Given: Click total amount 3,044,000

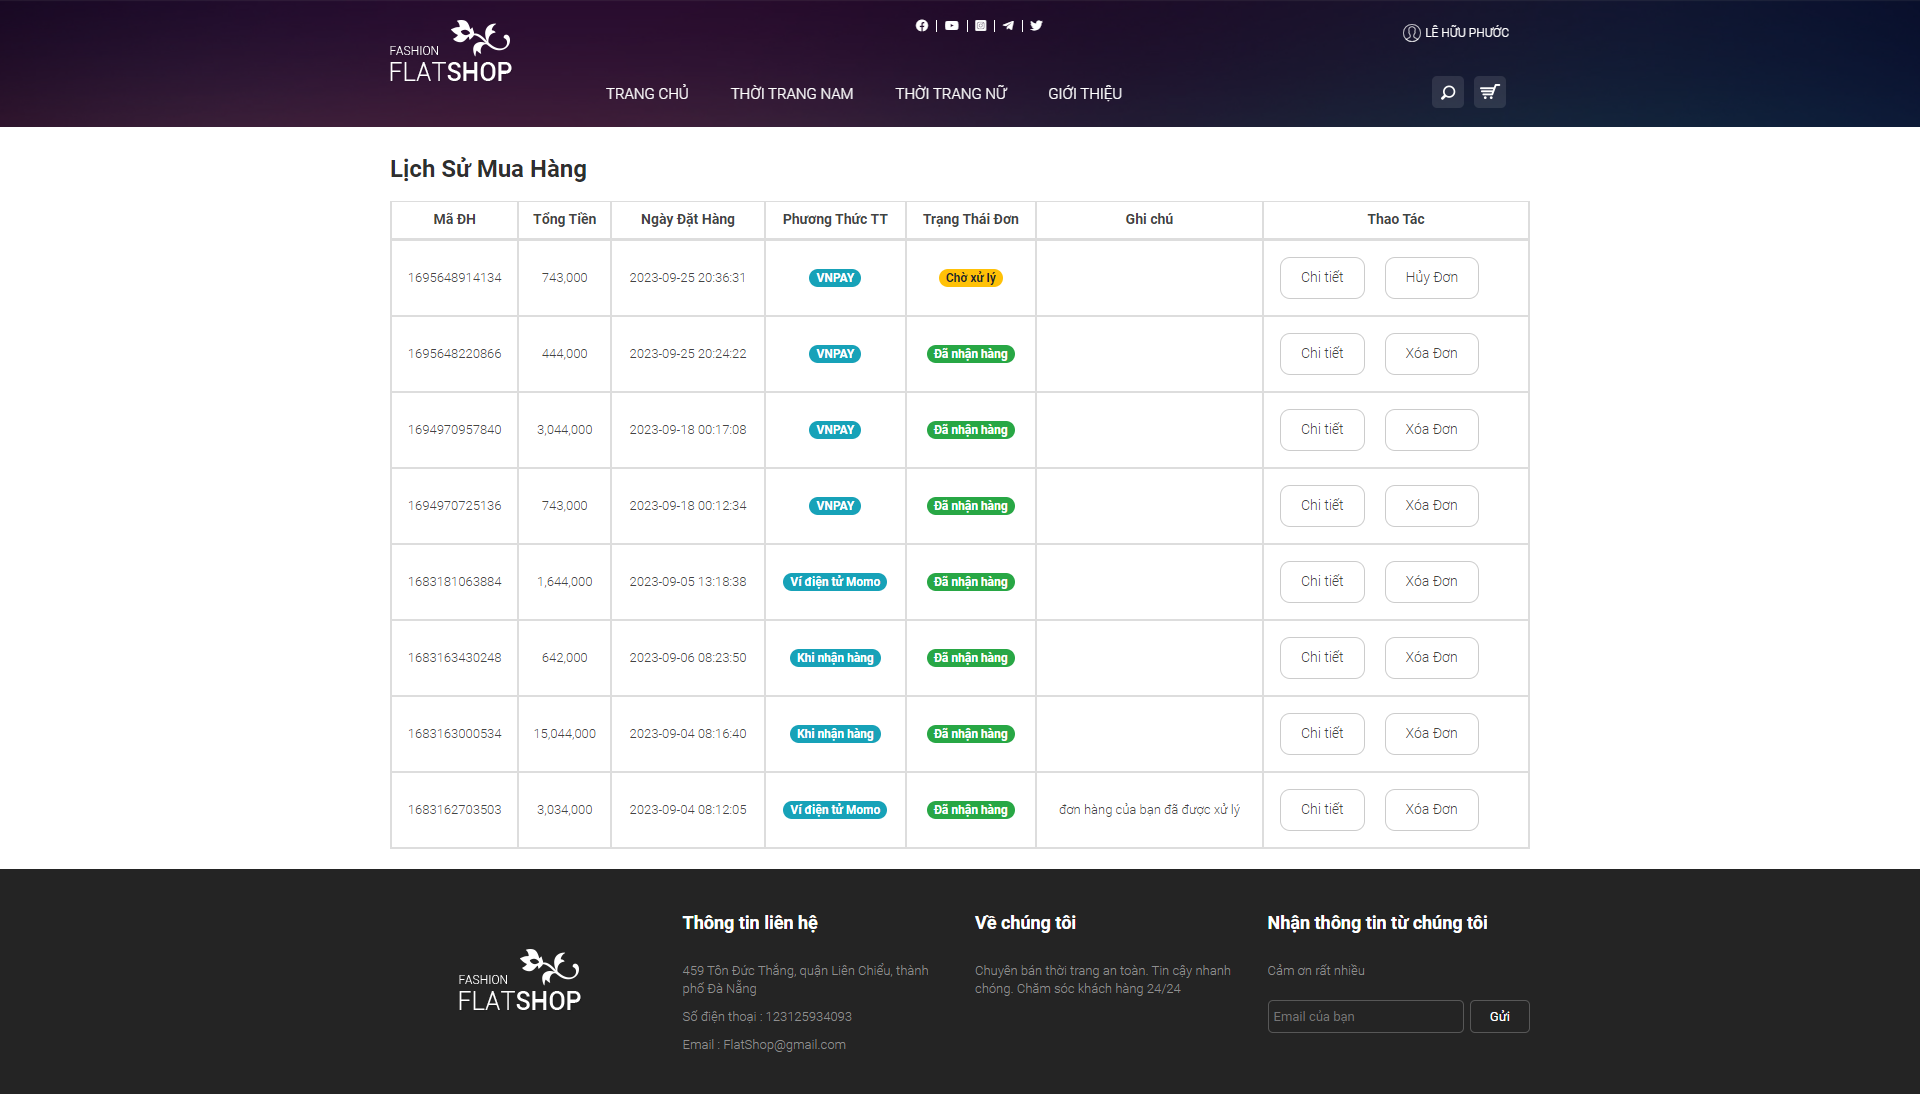Looking at the screenshot, I should (564, 430).
